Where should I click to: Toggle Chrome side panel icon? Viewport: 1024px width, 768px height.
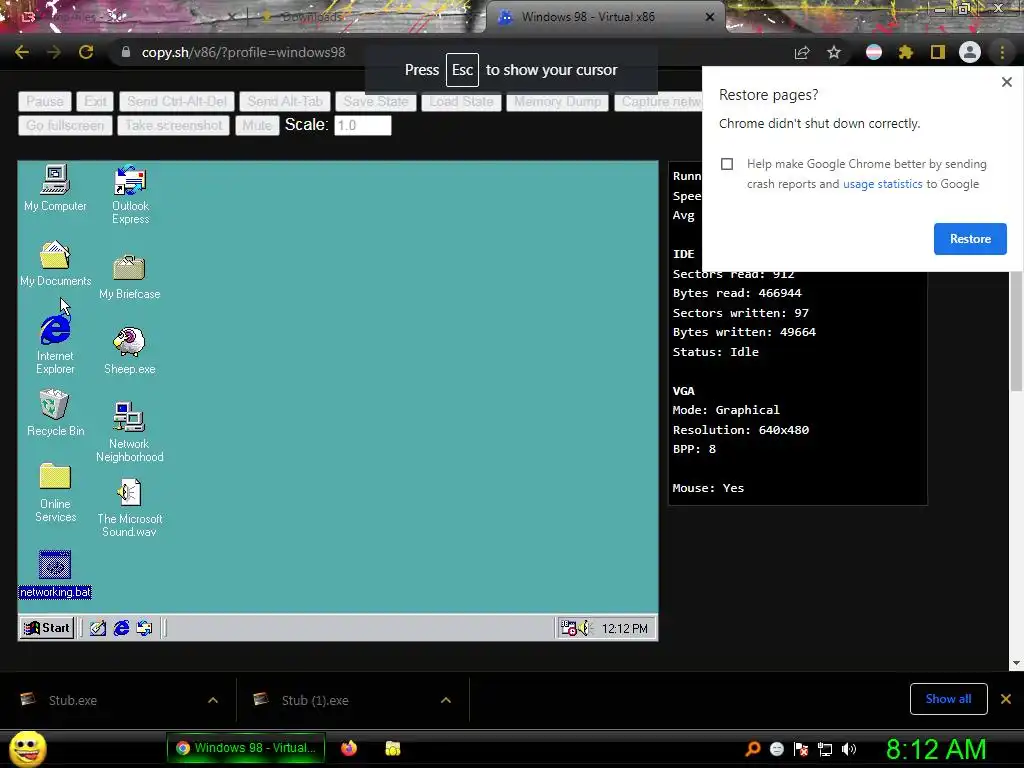click(938, 52)
